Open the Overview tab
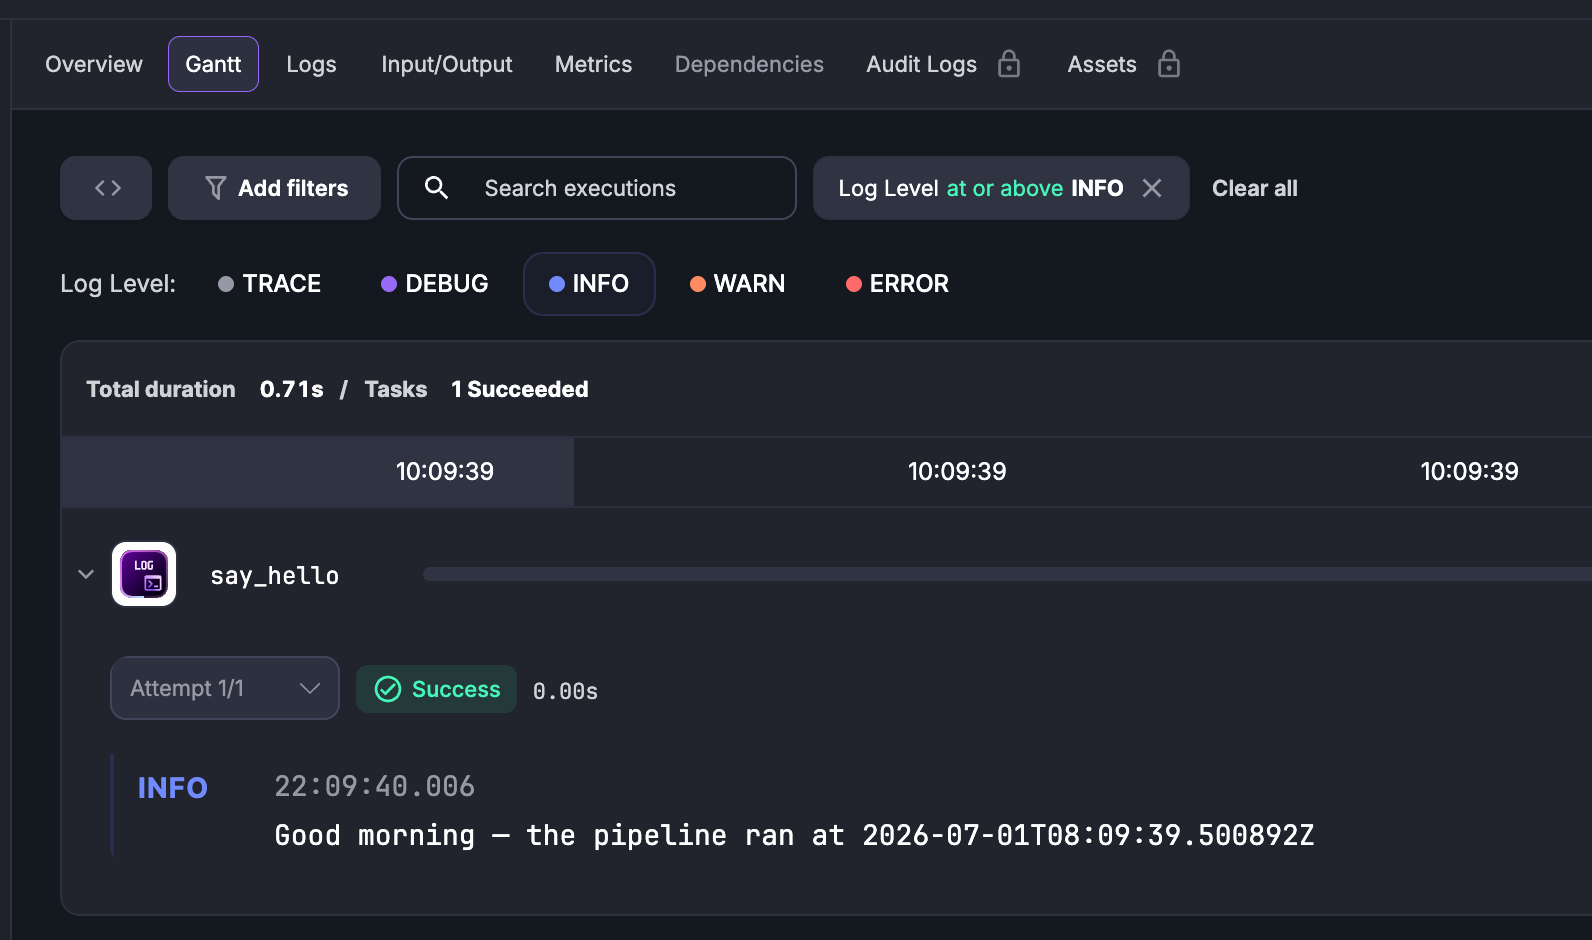 coord(94,64)
